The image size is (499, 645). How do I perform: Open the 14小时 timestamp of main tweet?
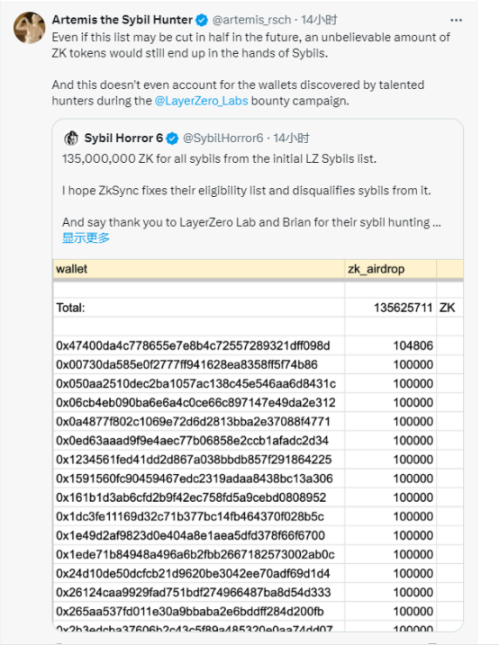click(319, 20)
